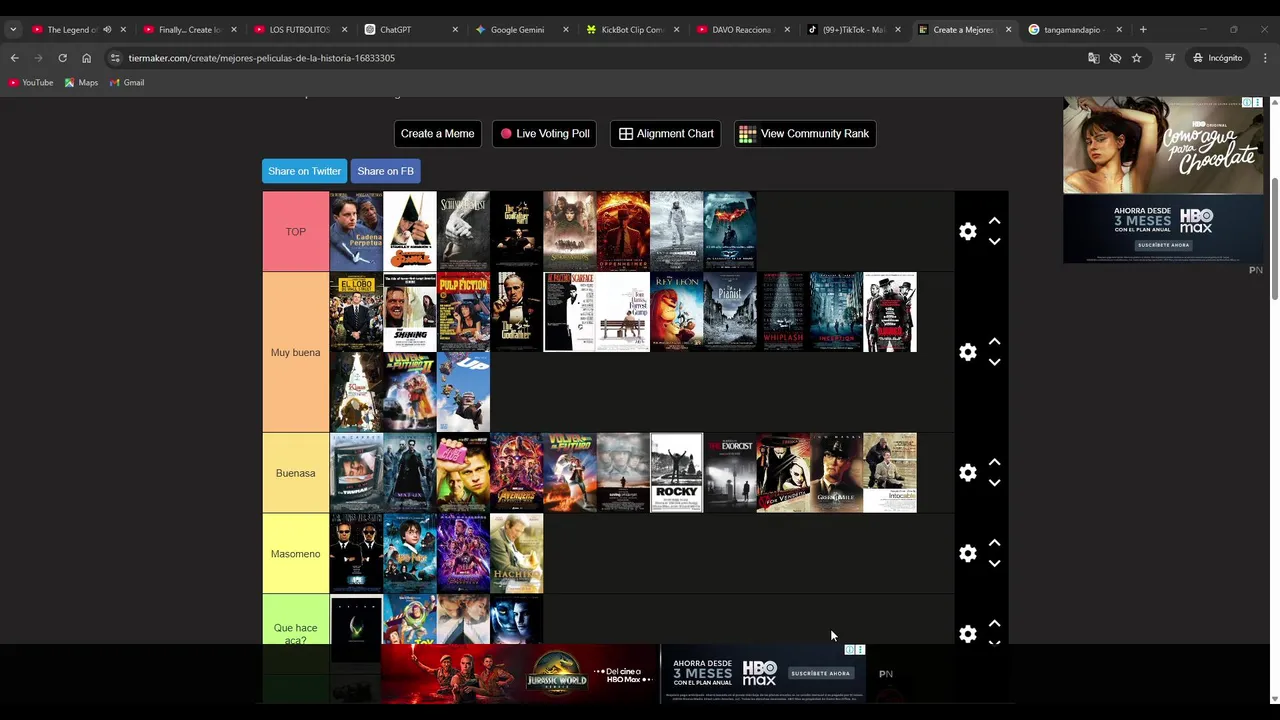
Task: Open the Incognito profile indicator
Action: tap(1217, 58)
